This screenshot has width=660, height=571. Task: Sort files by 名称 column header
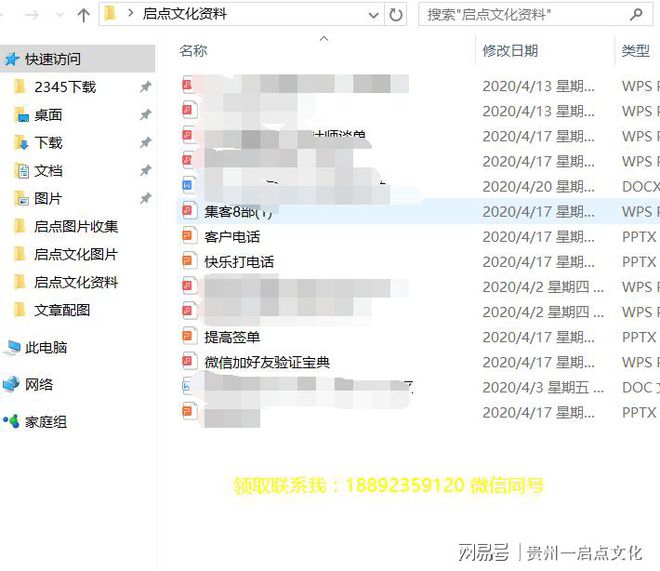[194, 51]
